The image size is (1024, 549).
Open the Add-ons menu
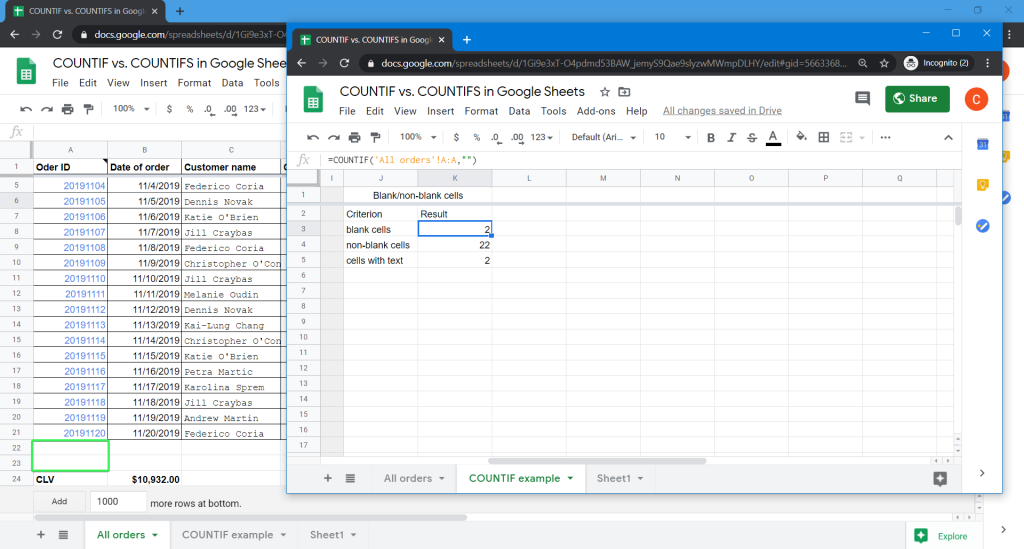[596, 111]
